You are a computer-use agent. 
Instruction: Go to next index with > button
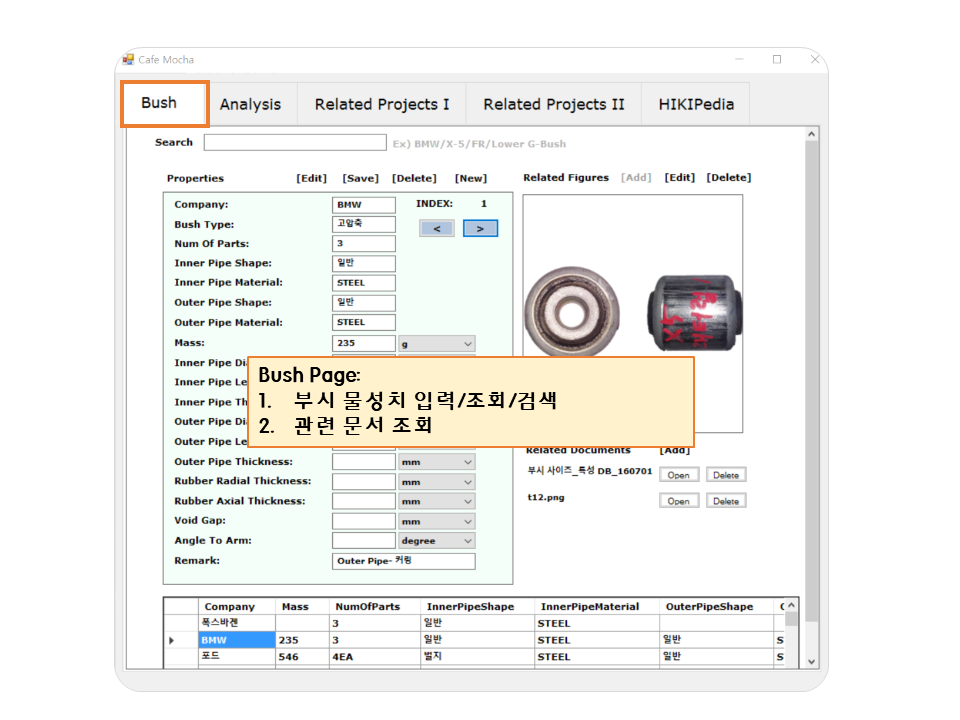coord(481,228)
